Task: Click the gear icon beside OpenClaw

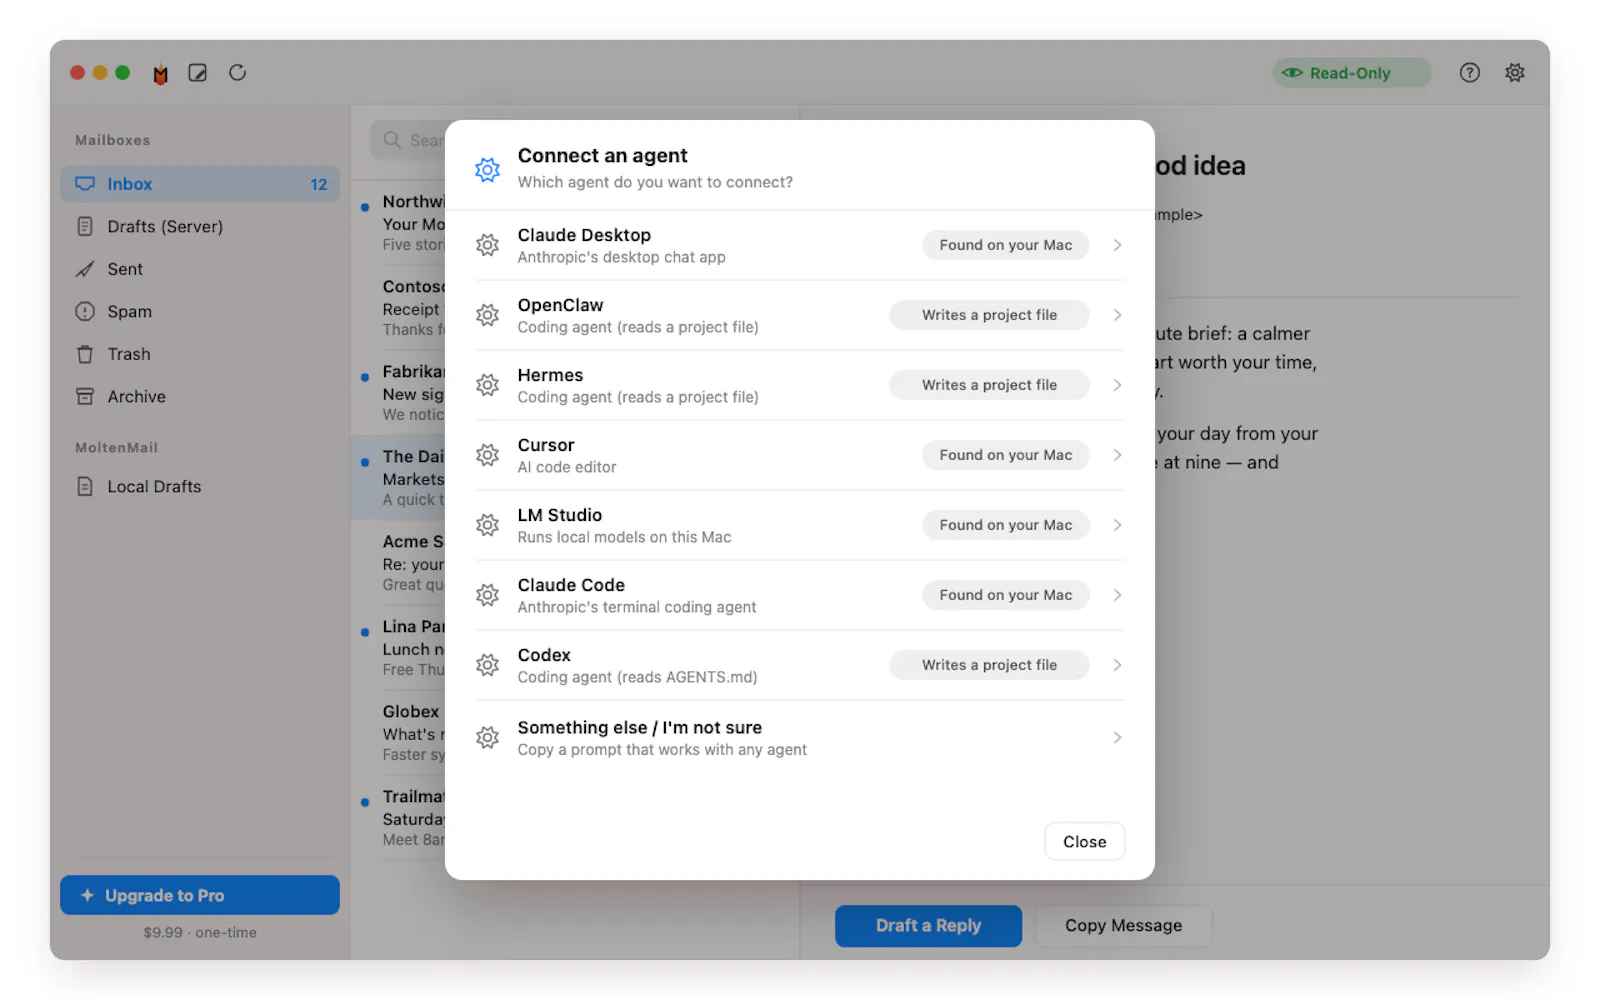Action: pyautogui.click(x=487, y=315)
